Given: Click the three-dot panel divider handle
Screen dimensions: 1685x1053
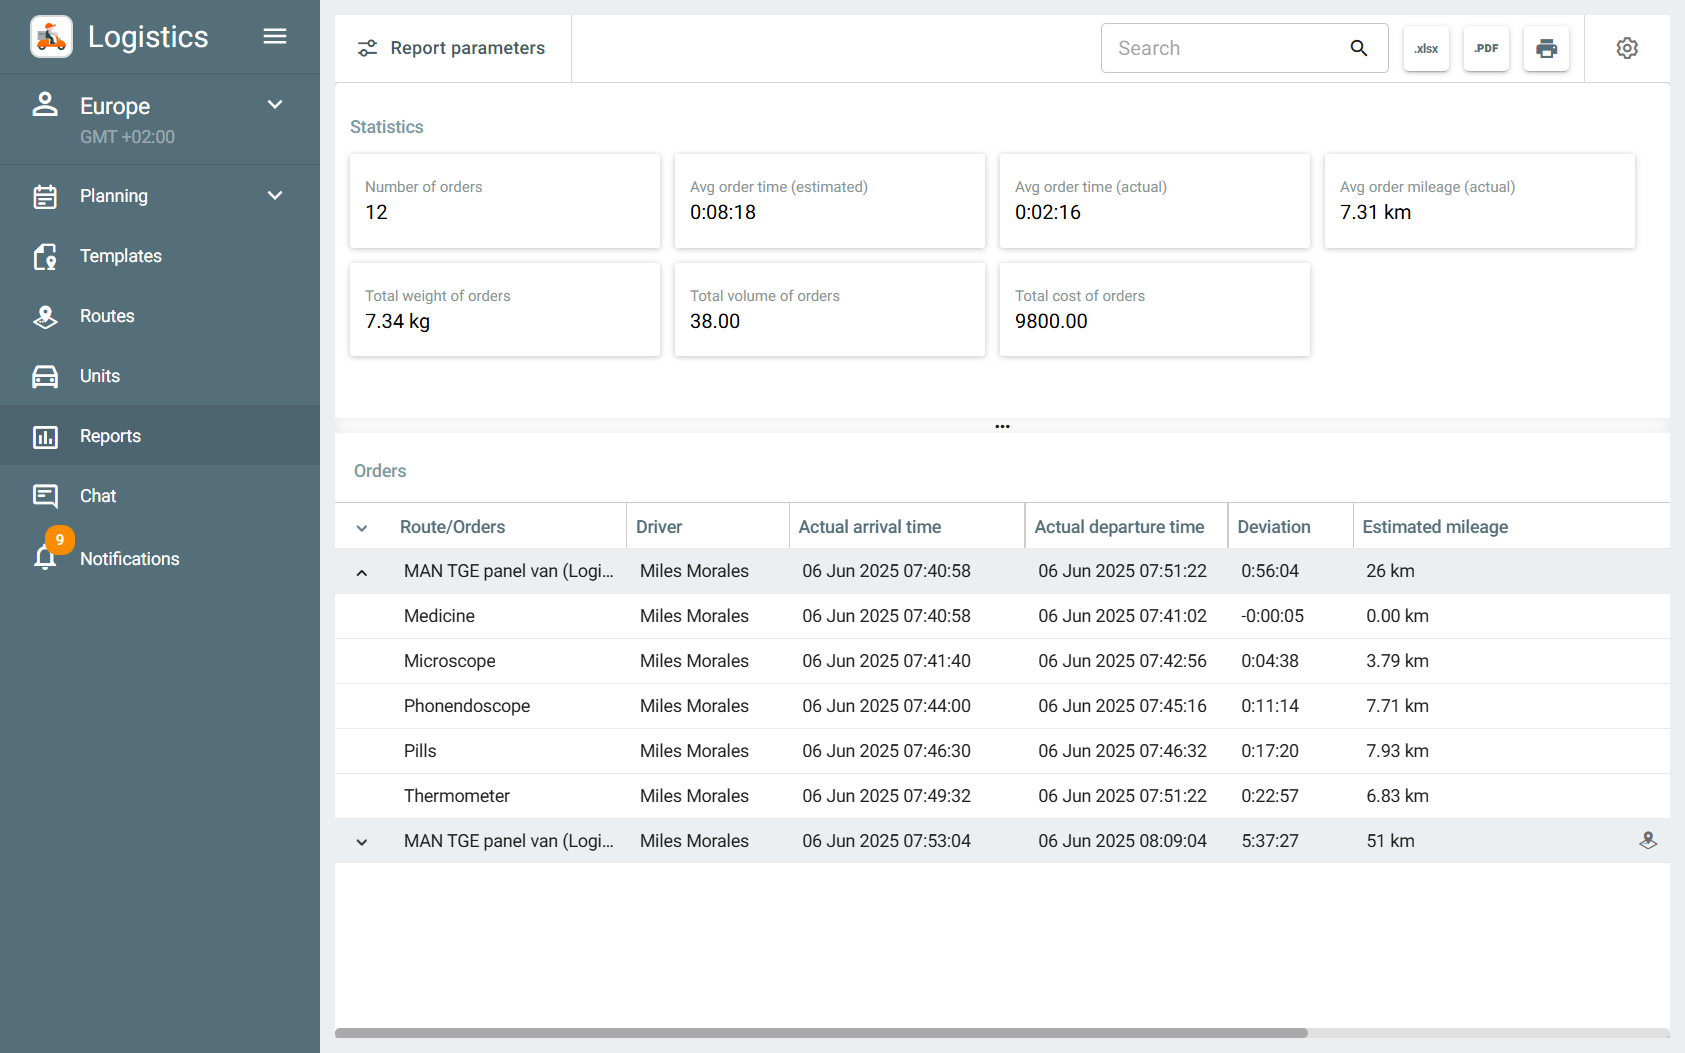Looking at the screenshot, I should 1002,426.
